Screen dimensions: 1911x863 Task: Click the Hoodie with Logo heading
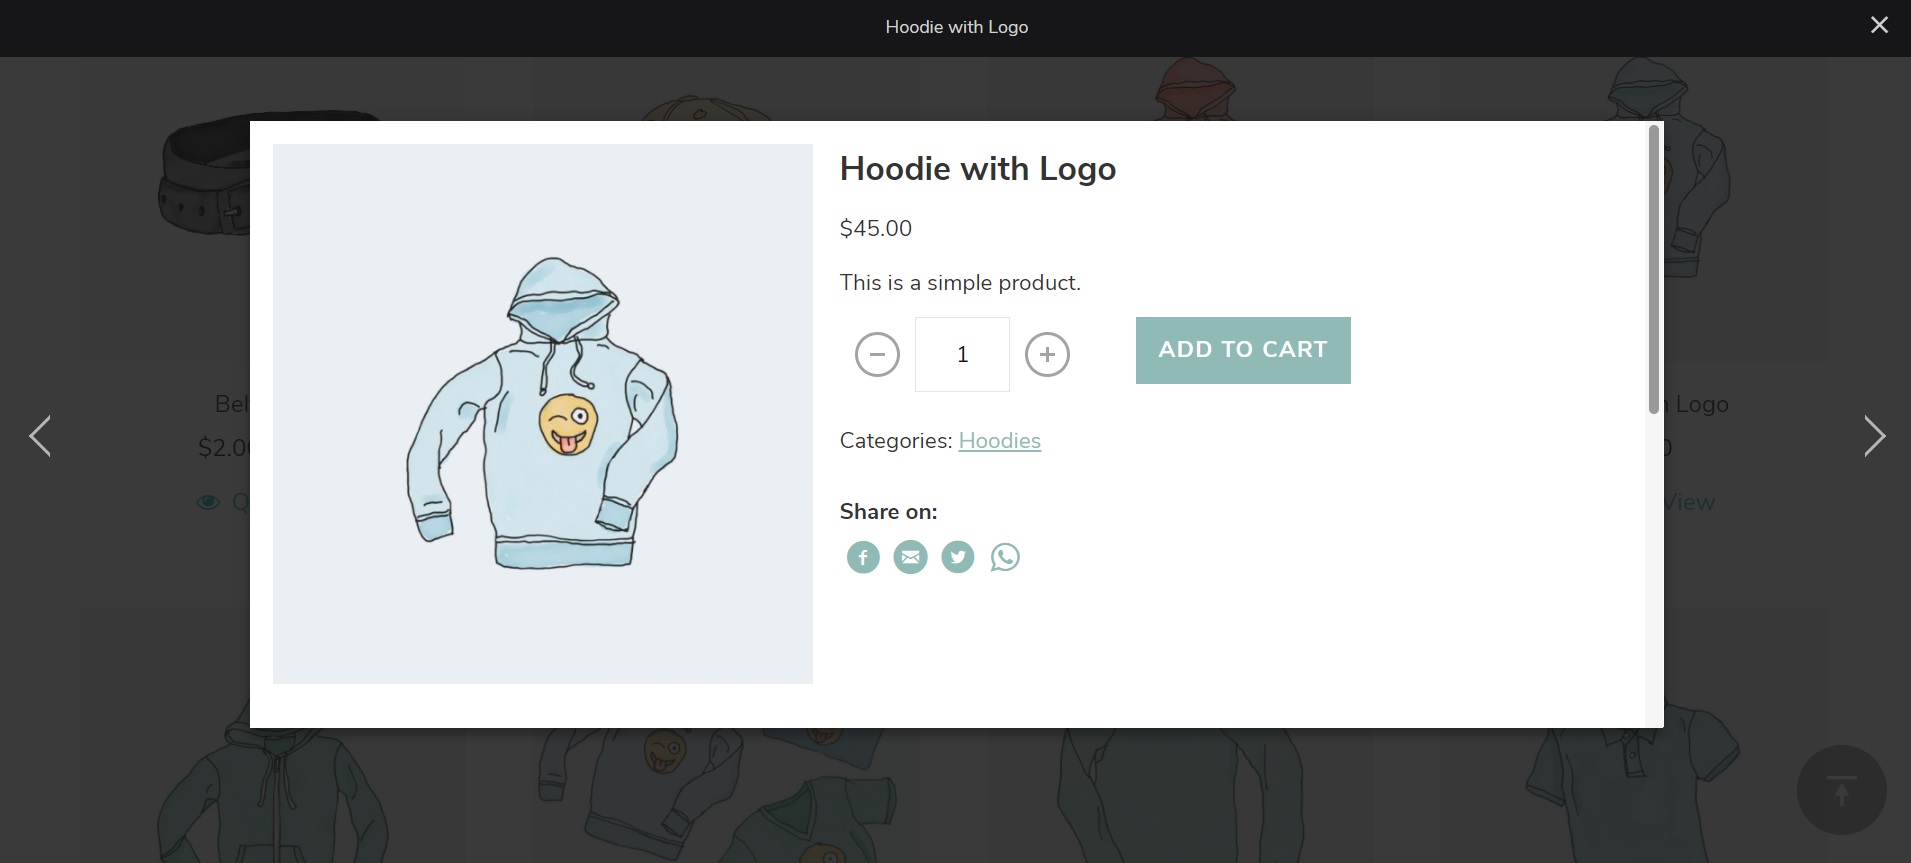(977, 169)
